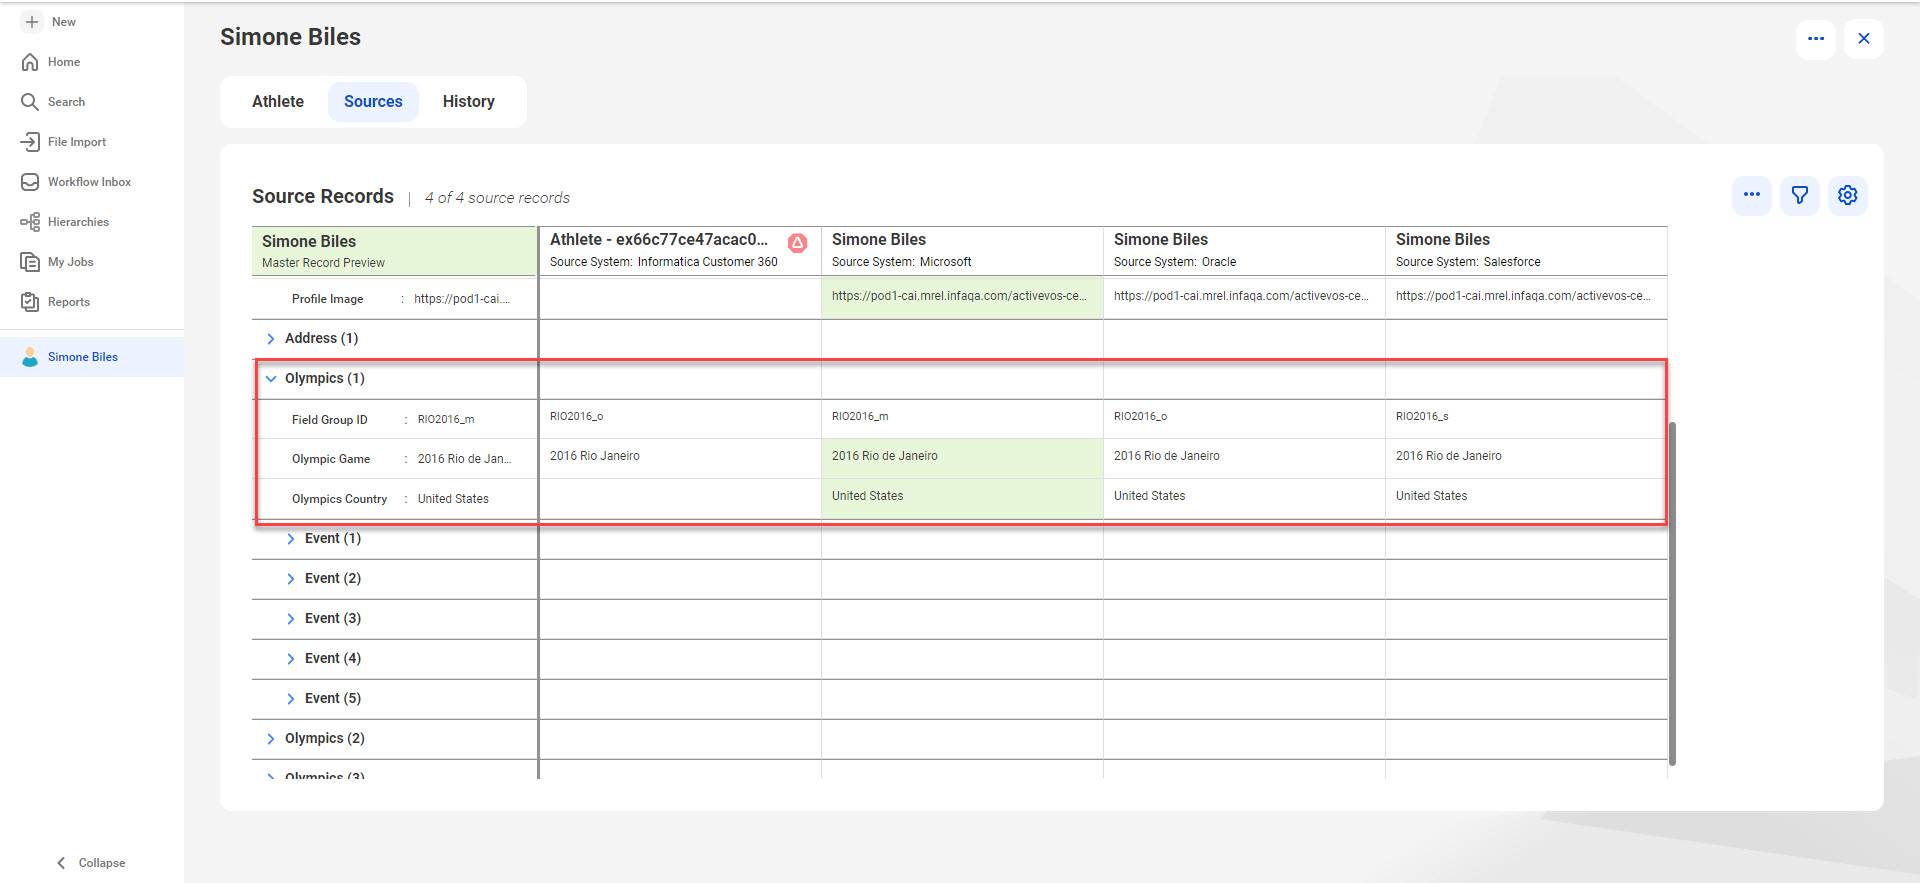Select Simone Biles Microsoft source record header
This screenshot has height=883, width=1920.
point(962,250)
